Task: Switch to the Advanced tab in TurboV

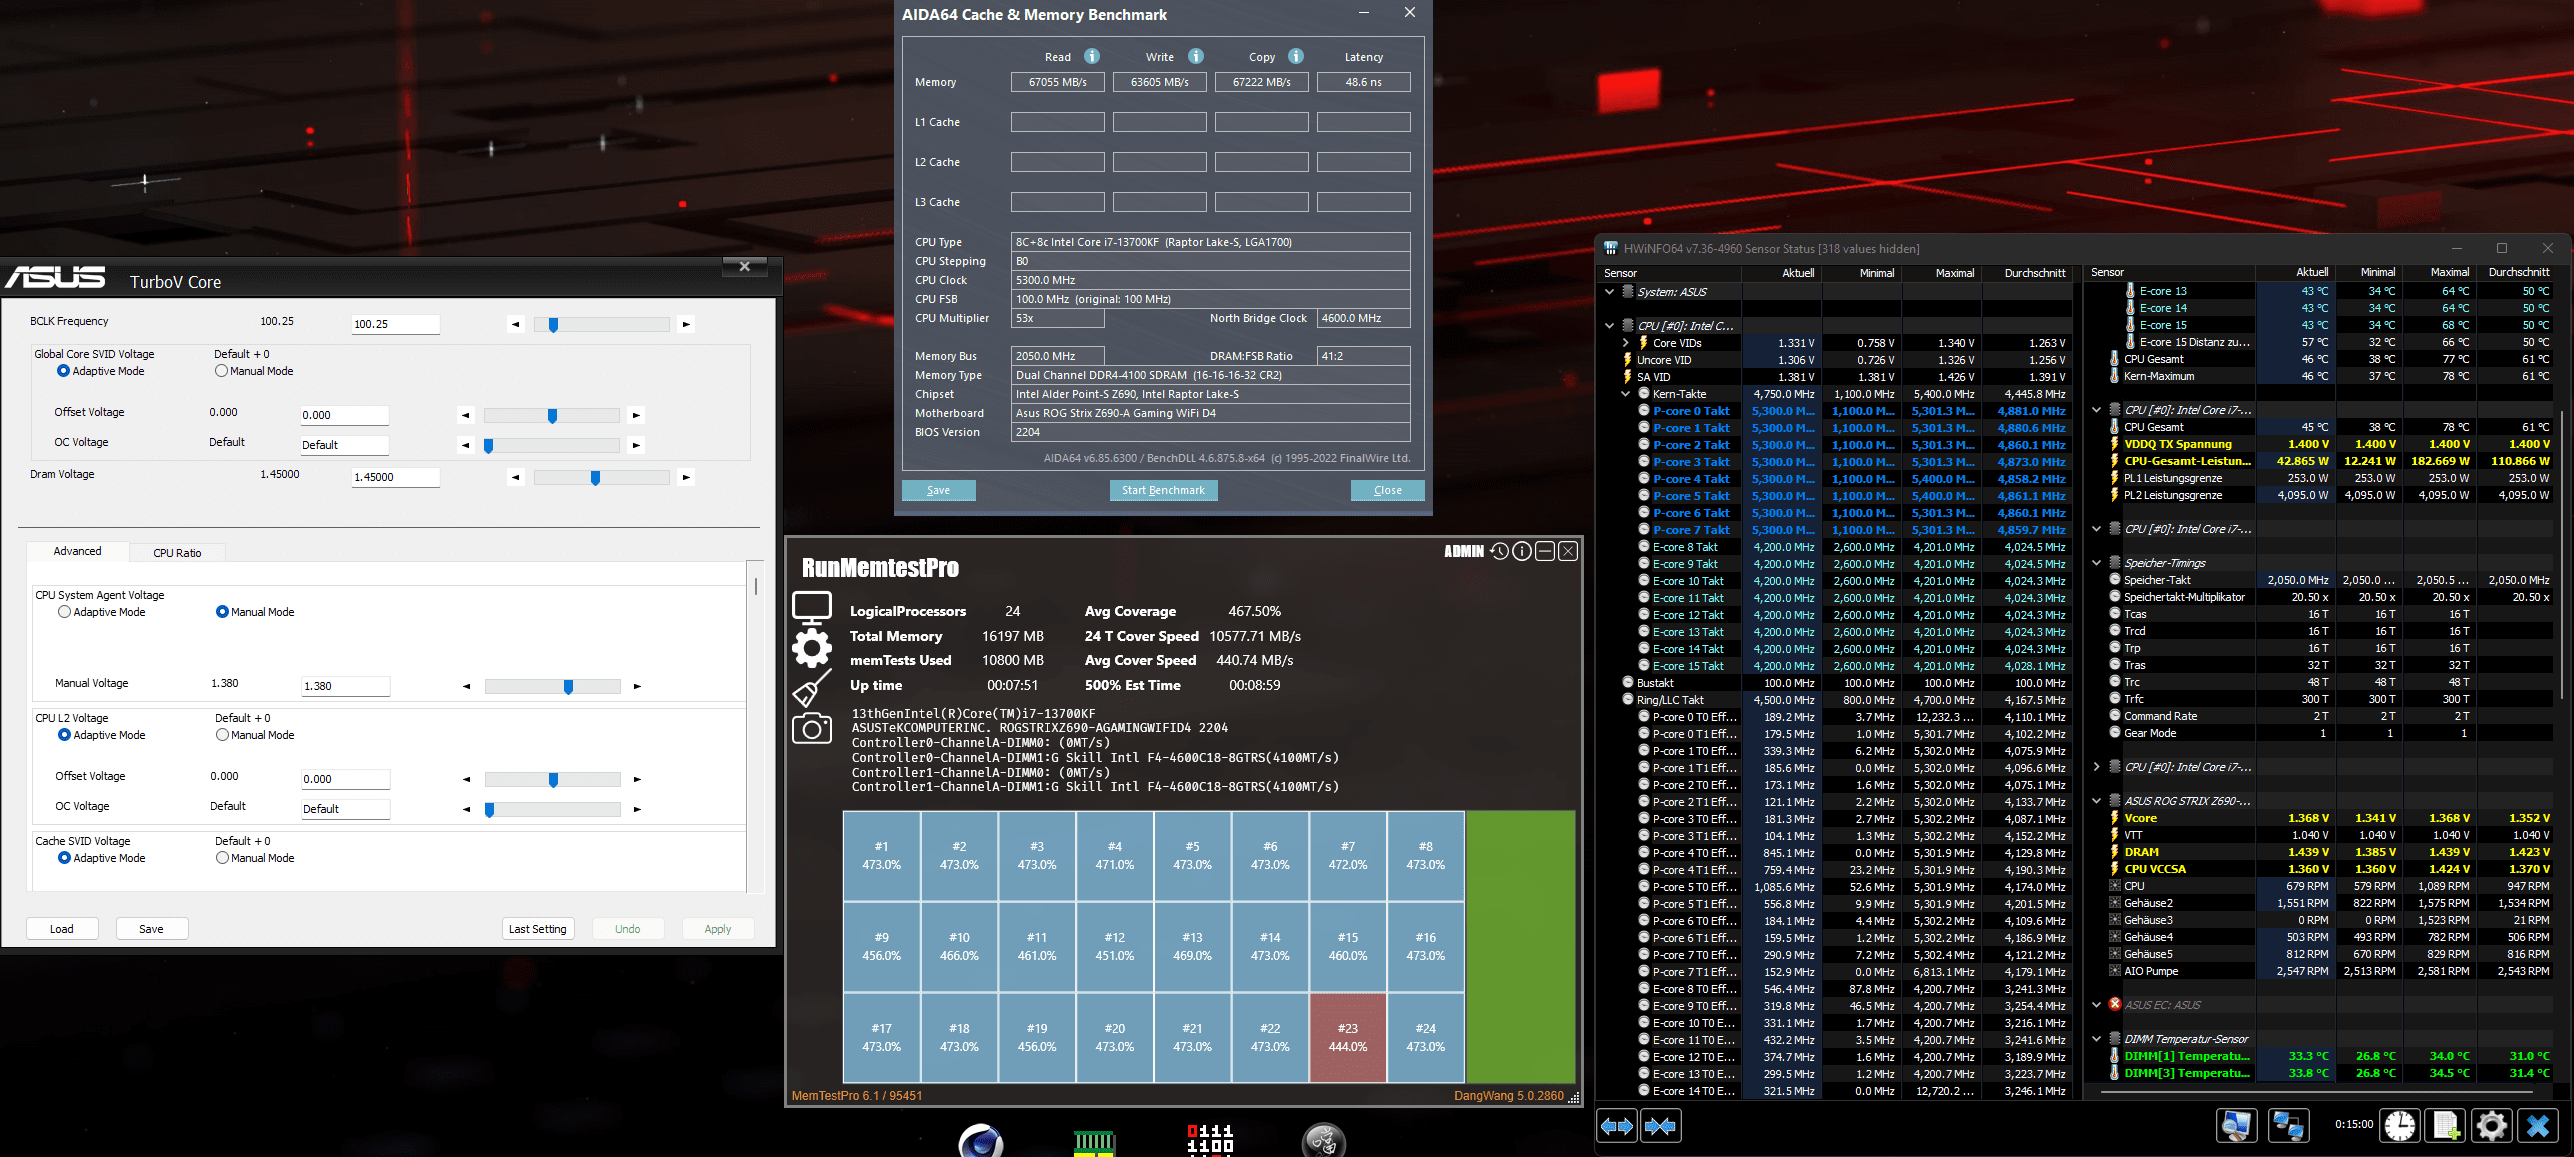Action: (x=77, y=551)
